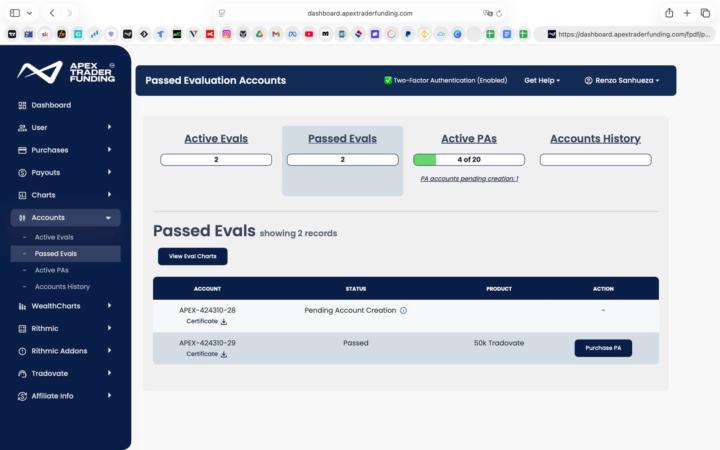The image size is (720, 450).
Task: Open the Get Help dropdown
Action: coord(542,80)
